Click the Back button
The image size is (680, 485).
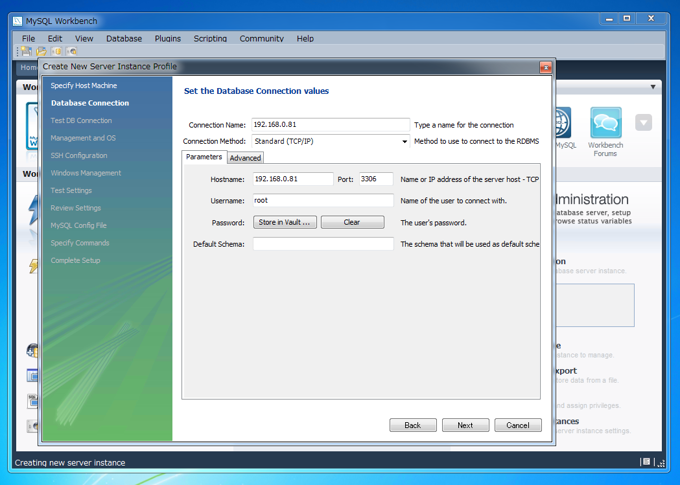point(412,425)
